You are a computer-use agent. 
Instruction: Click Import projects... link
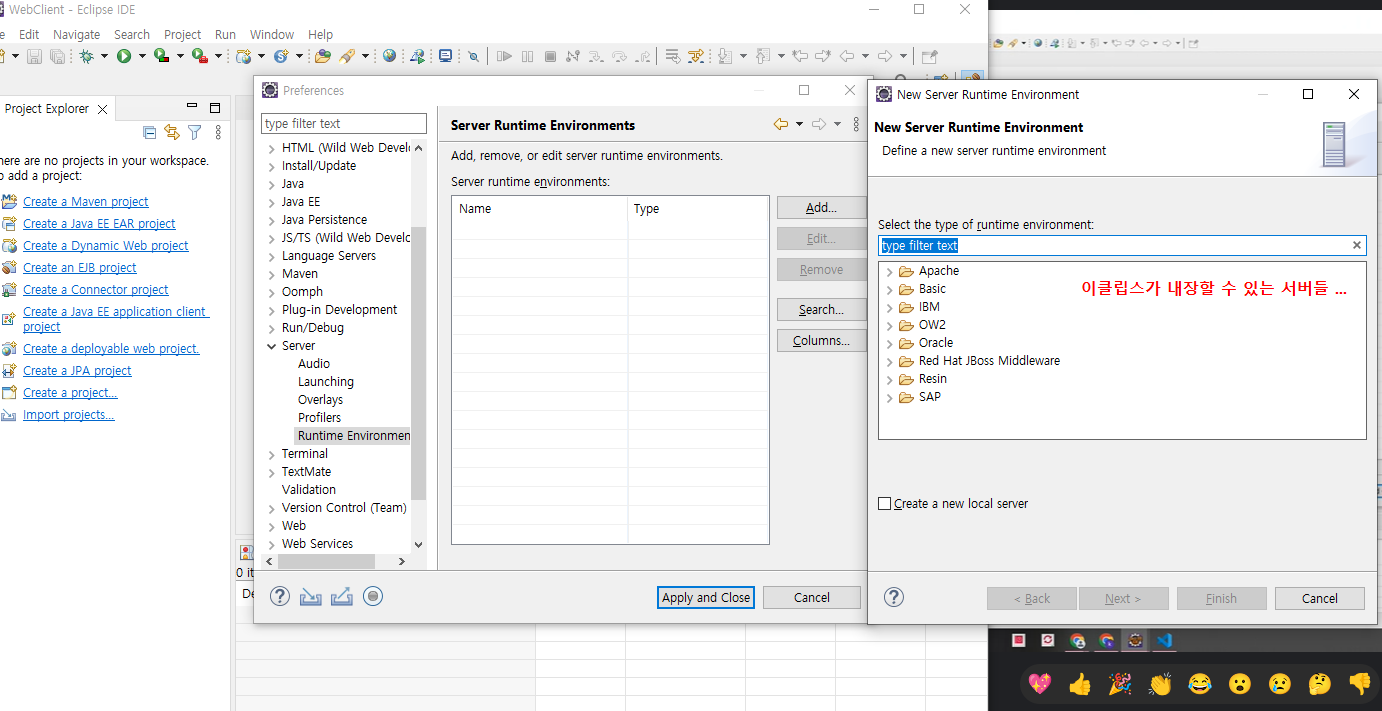[69, 415]
